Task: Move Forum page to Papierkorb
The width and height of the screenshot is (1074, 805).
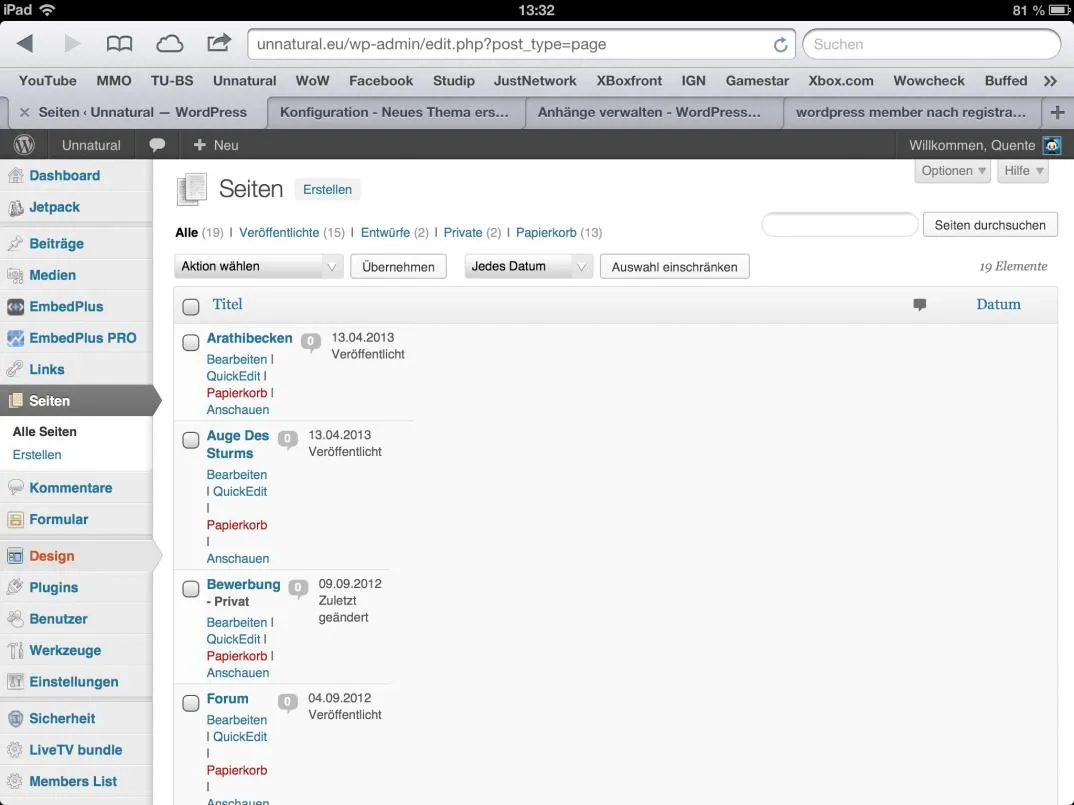Action: pos(237,770)
